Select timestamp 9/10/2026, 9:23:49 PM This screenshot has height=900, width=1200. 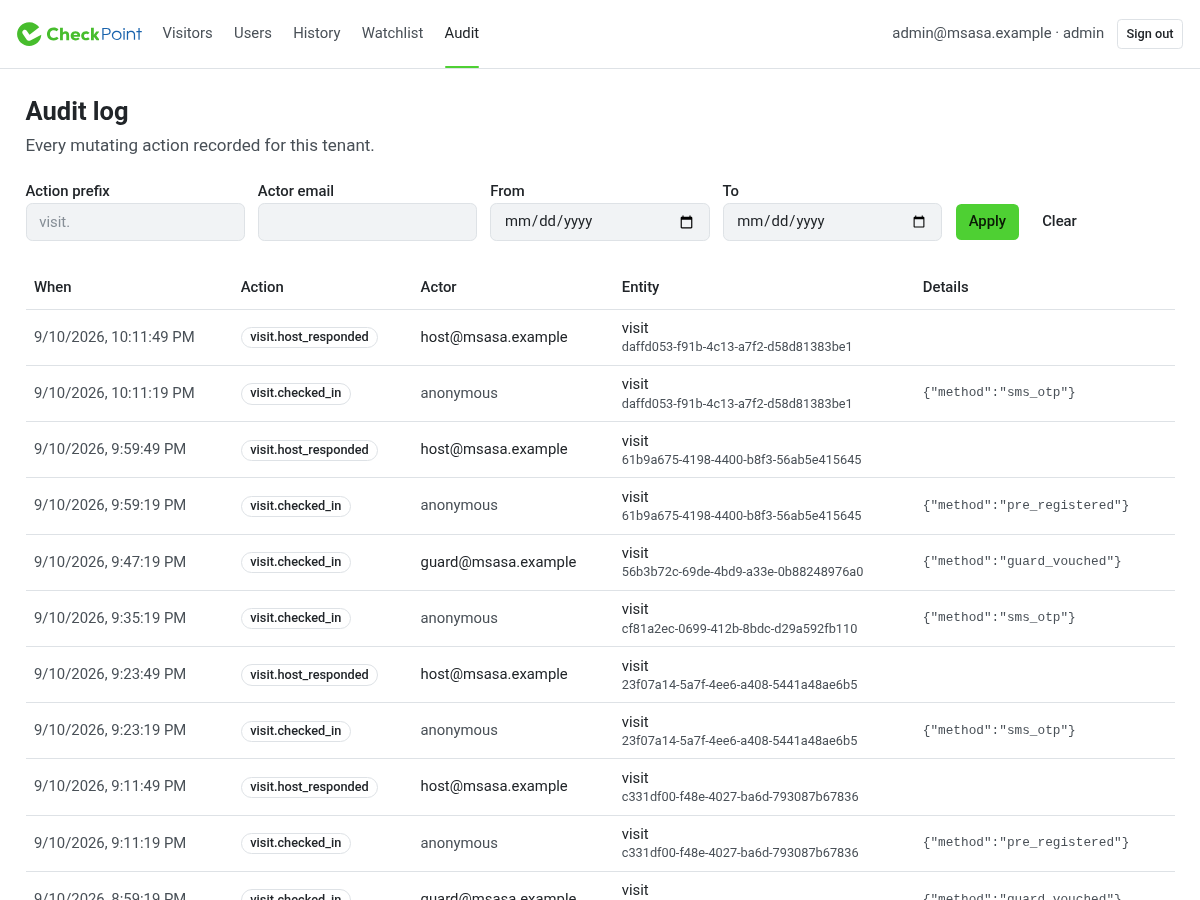pyautogui.click(x=110, y=674)
